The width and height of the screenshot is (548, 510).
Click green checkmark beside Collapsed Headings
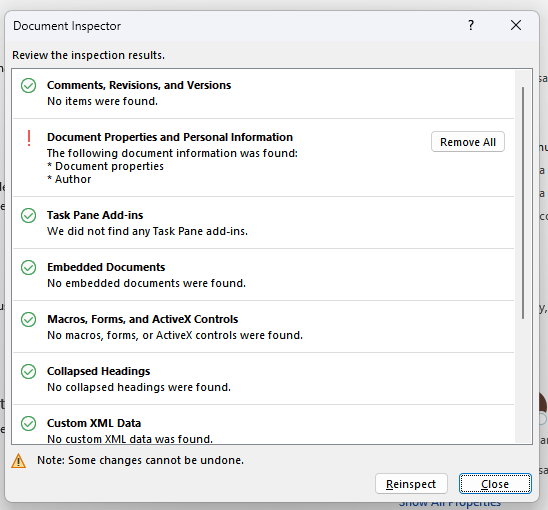[x=28, y=372]
